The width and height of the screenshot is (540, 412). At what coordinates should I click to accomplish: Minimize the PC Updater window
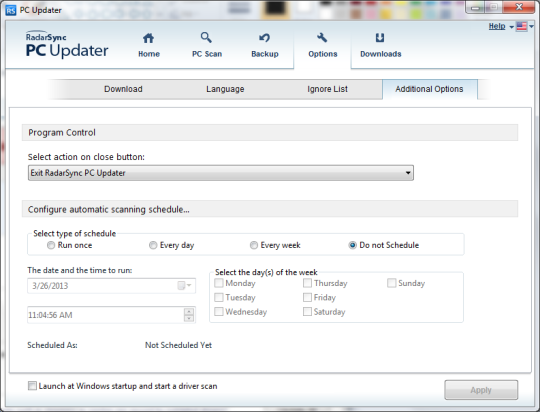(476, 7)
